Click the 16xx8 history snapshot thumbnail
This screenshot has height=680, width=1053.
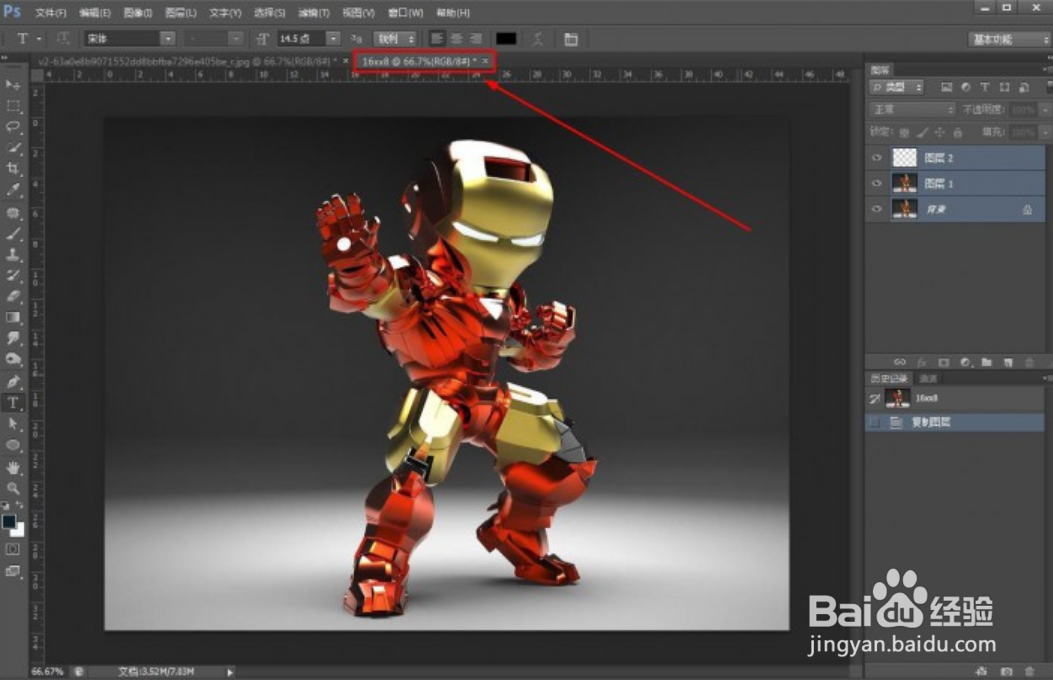(897, 398)
